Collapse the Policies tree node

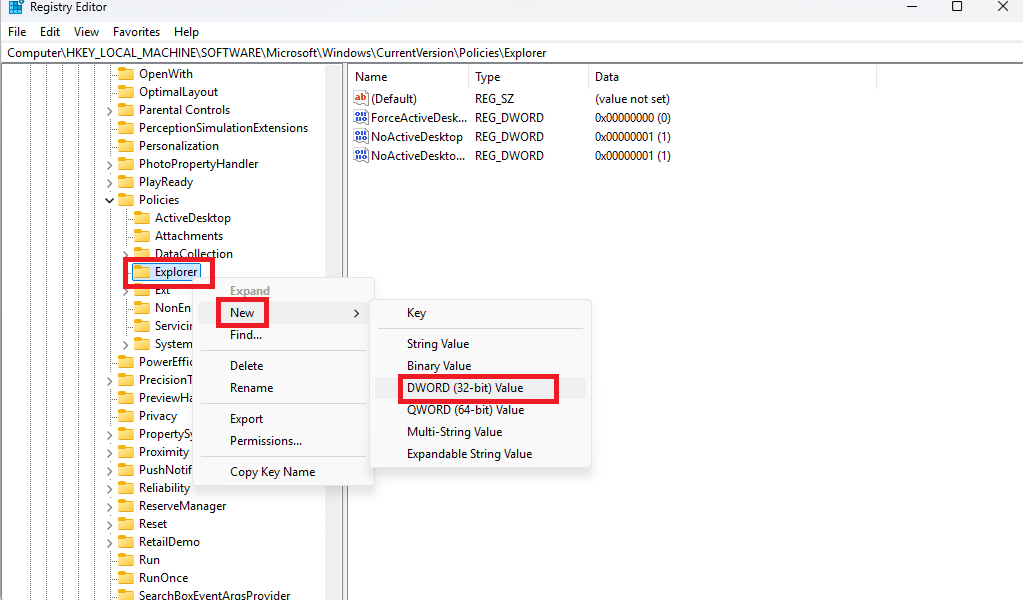click(x=110, y=200)
